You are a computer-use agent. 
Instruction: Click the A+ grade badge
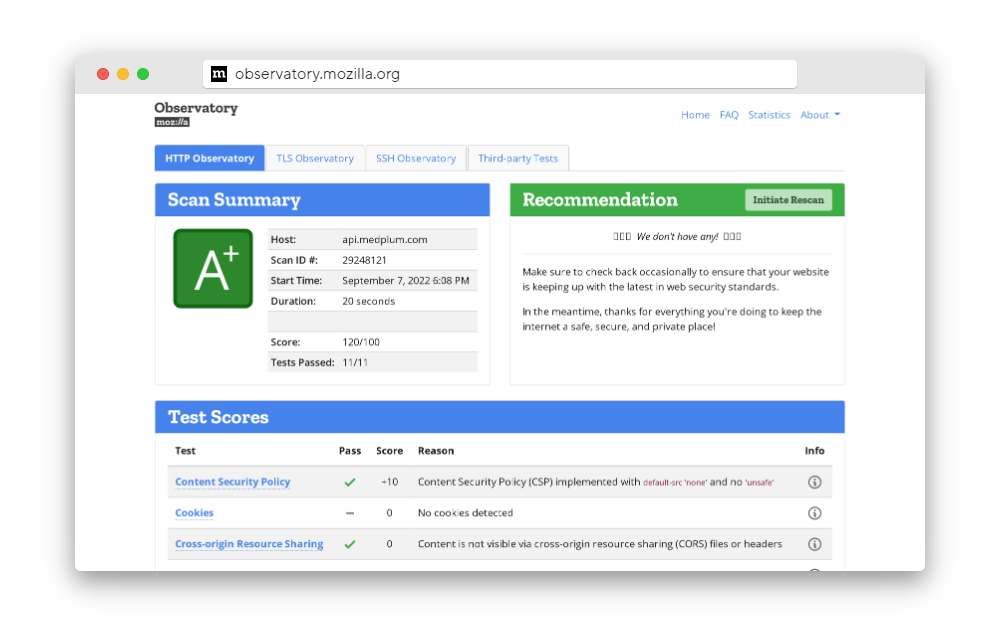213,268
